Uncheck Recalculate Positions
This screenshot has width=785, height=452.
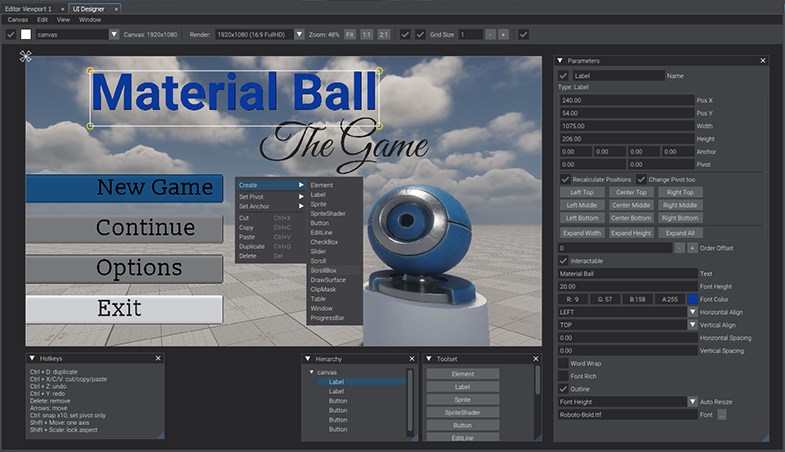(565, 179)
